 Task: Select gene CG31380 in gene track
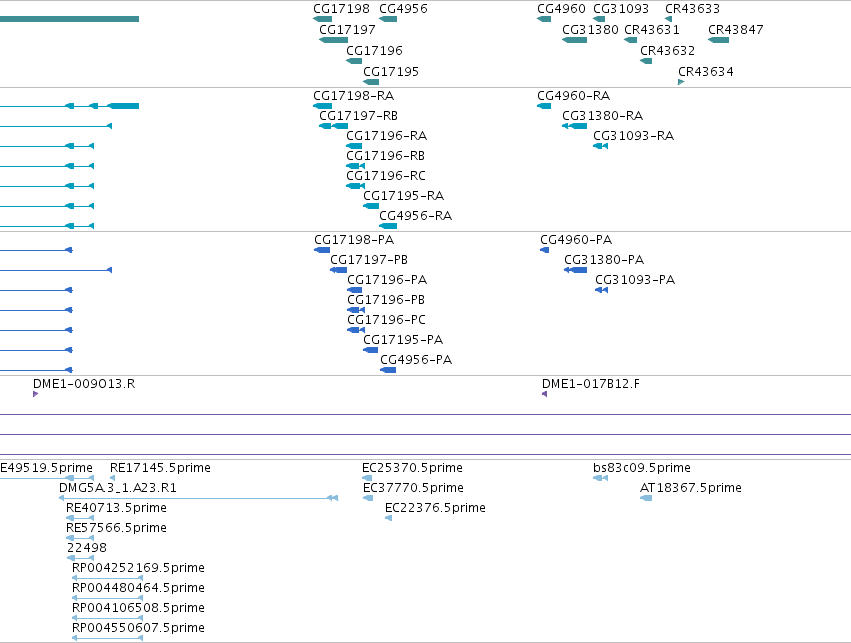click(x=574, y=40)
